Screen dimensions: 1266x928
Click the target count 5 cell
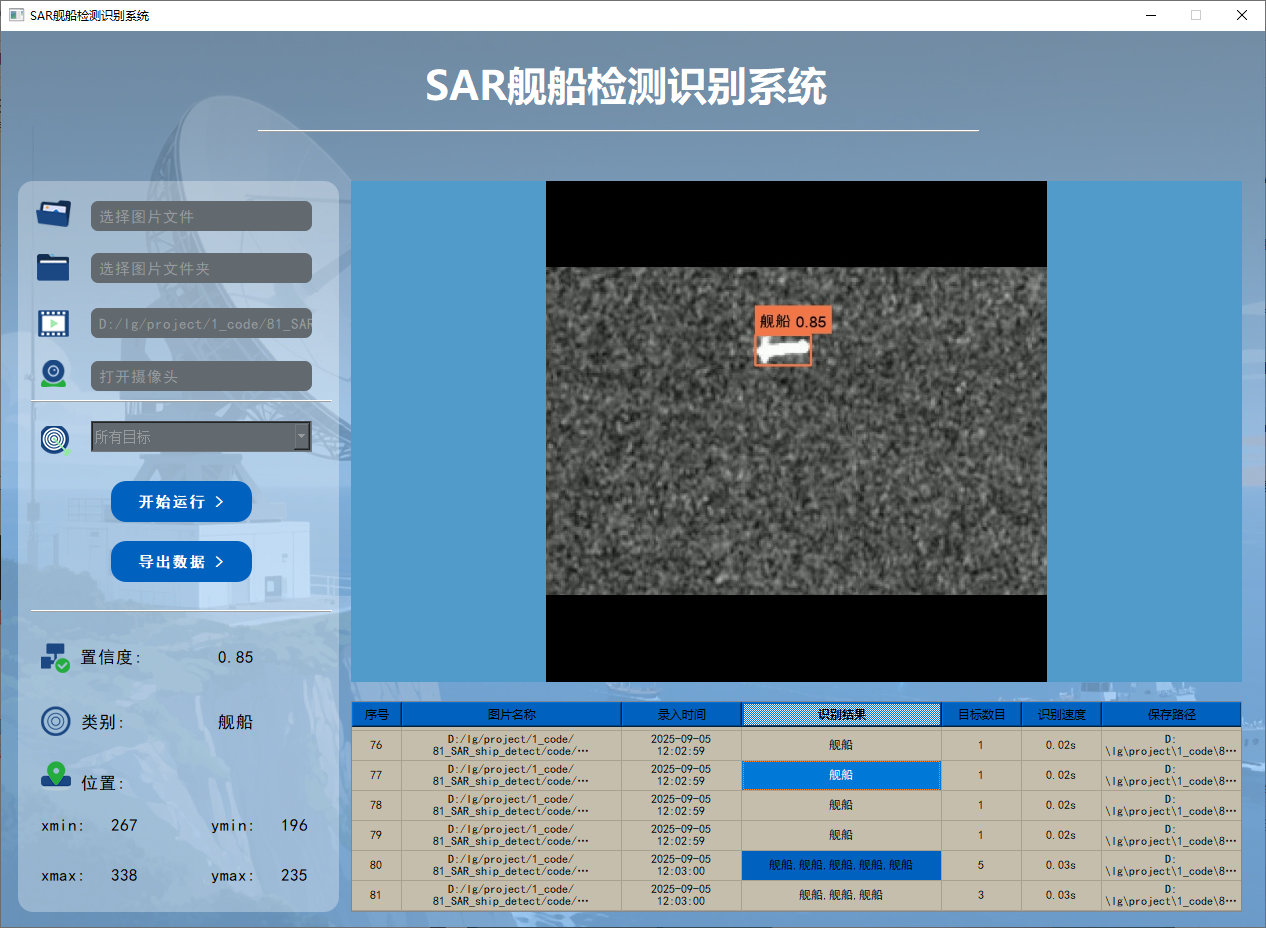click(981, 865)
